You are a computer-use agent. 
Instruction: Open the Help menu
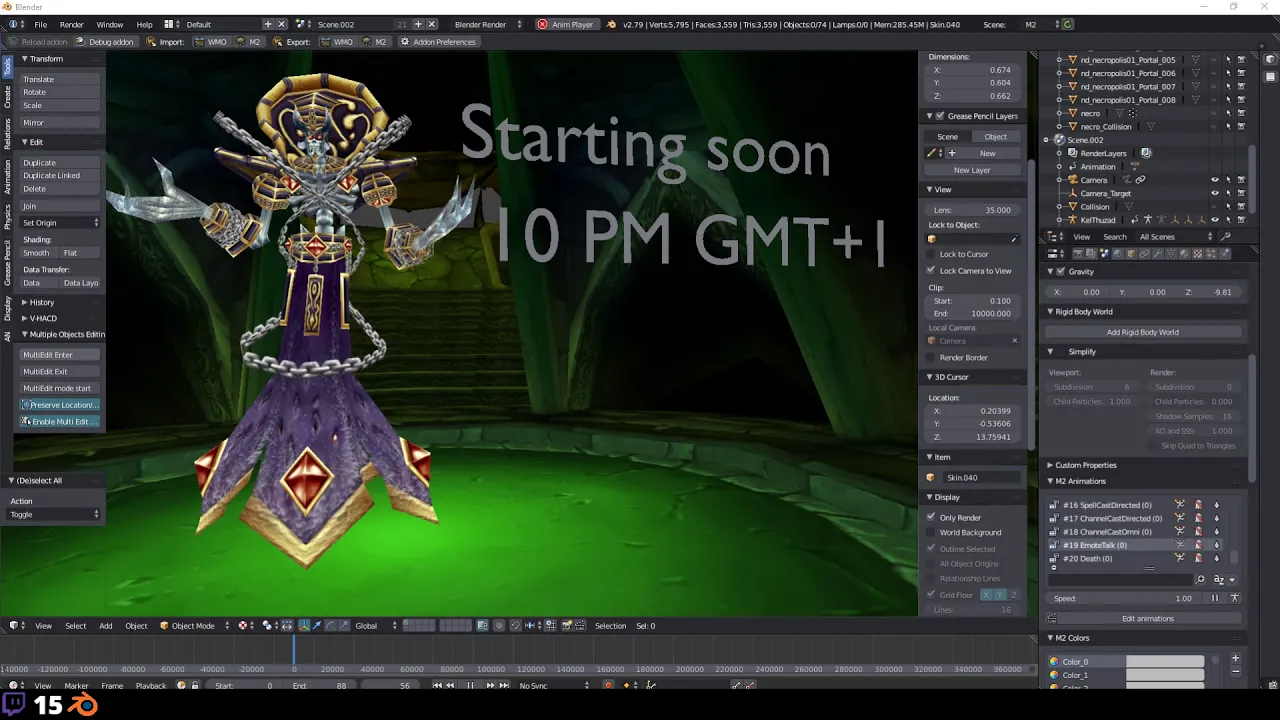[144, 24]
